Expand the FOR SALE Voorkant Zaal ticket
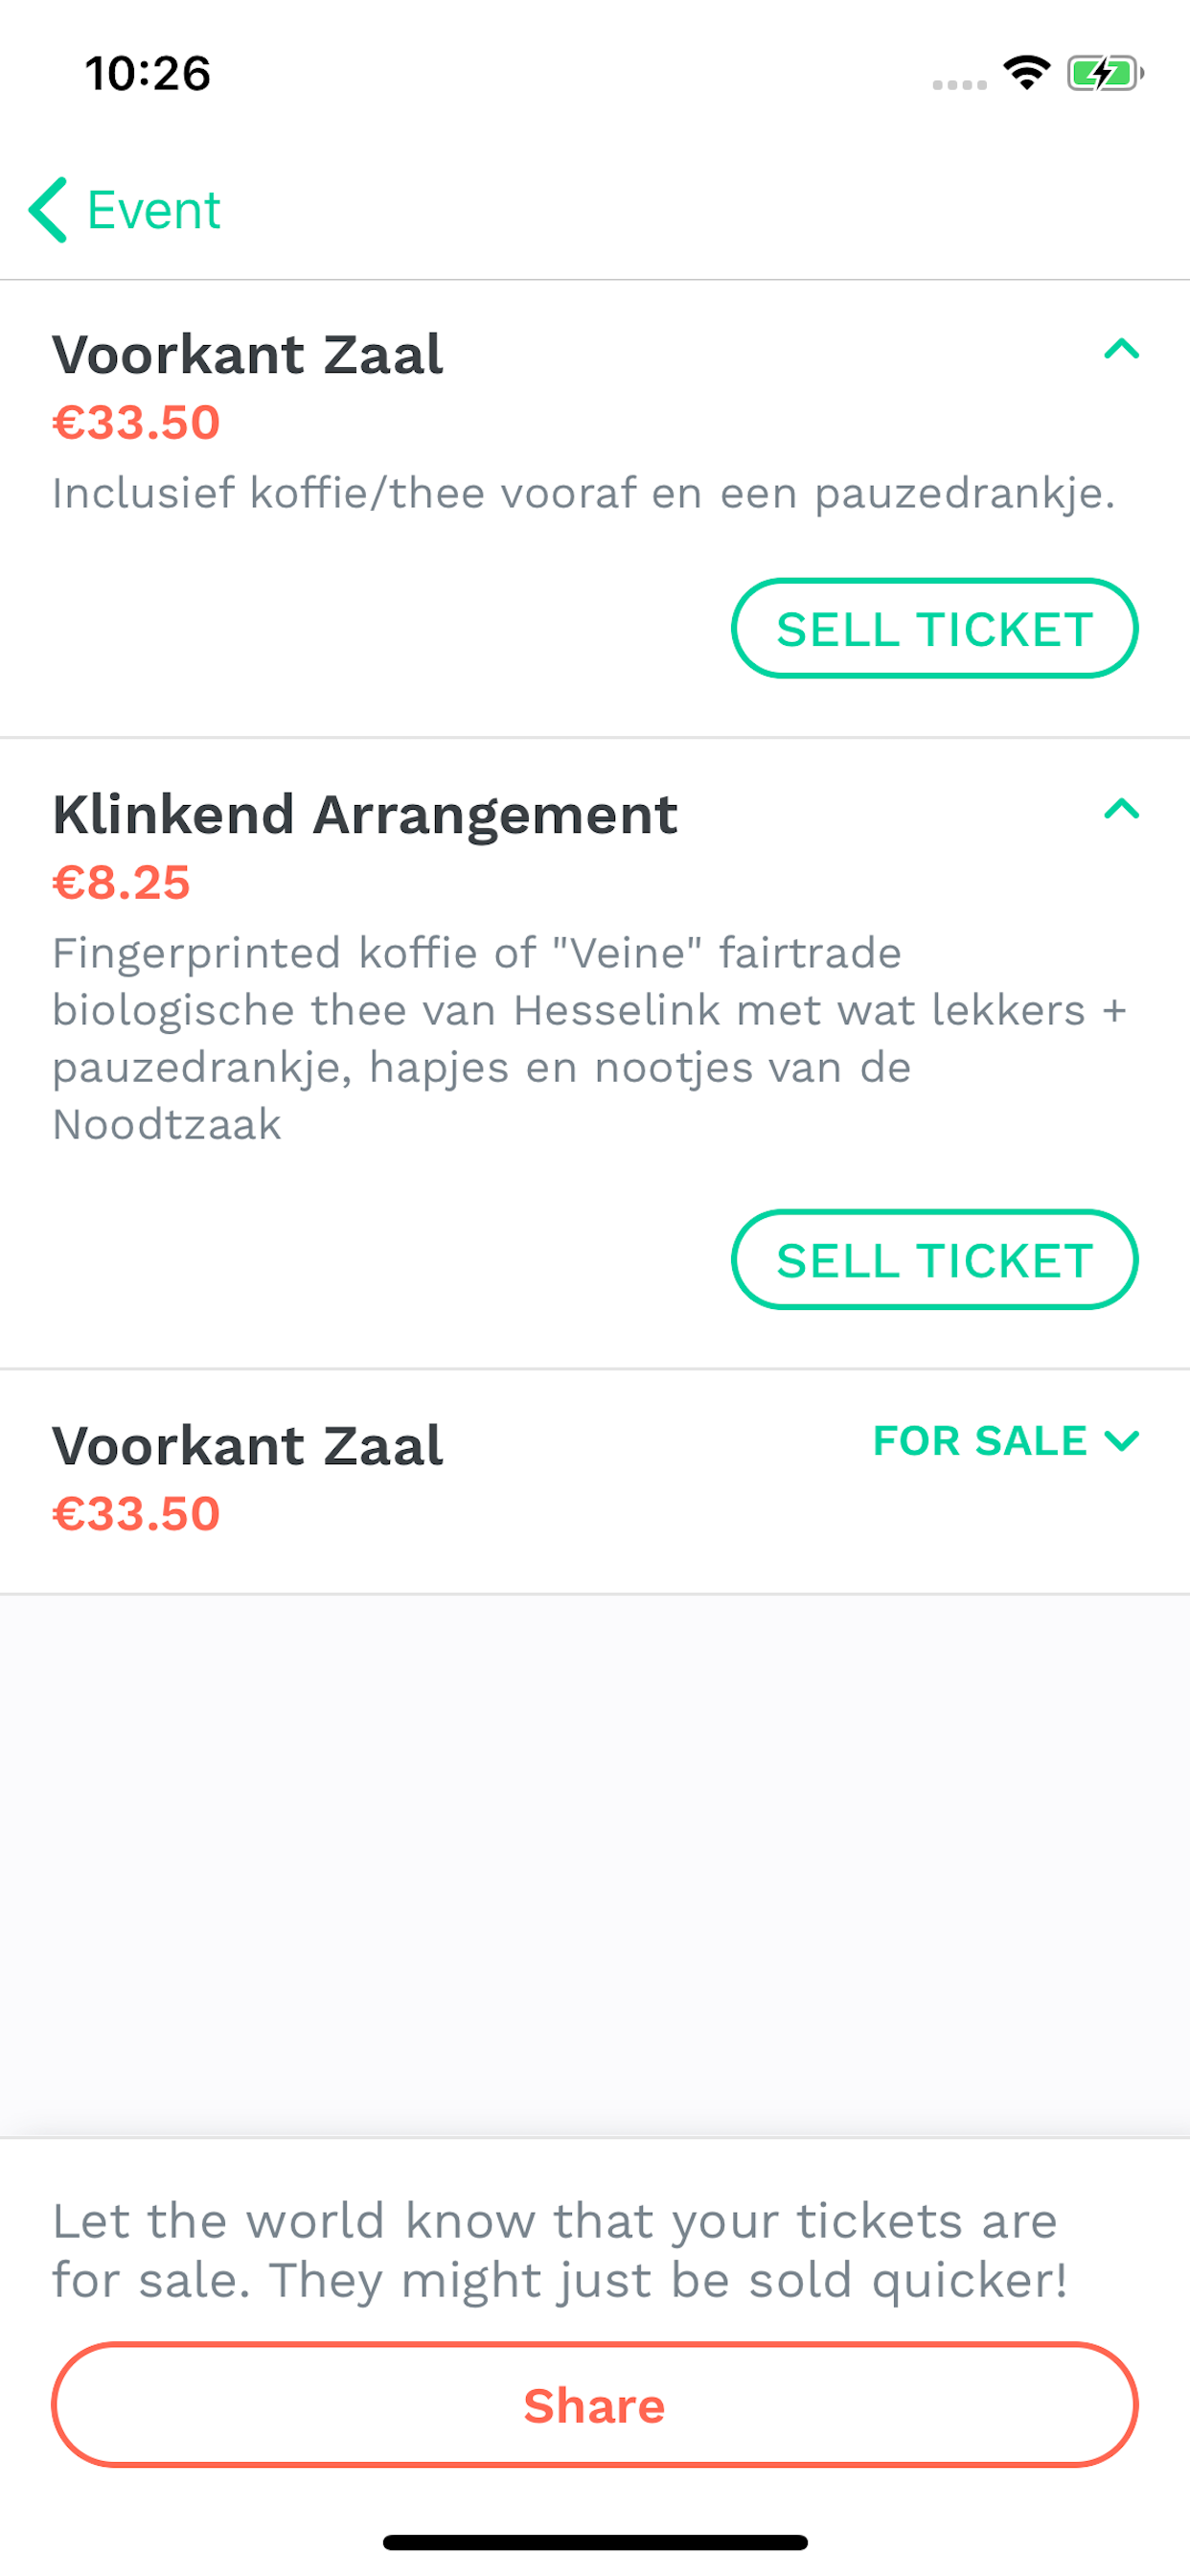The image size is (1190, 2576). point(1122,1441)
